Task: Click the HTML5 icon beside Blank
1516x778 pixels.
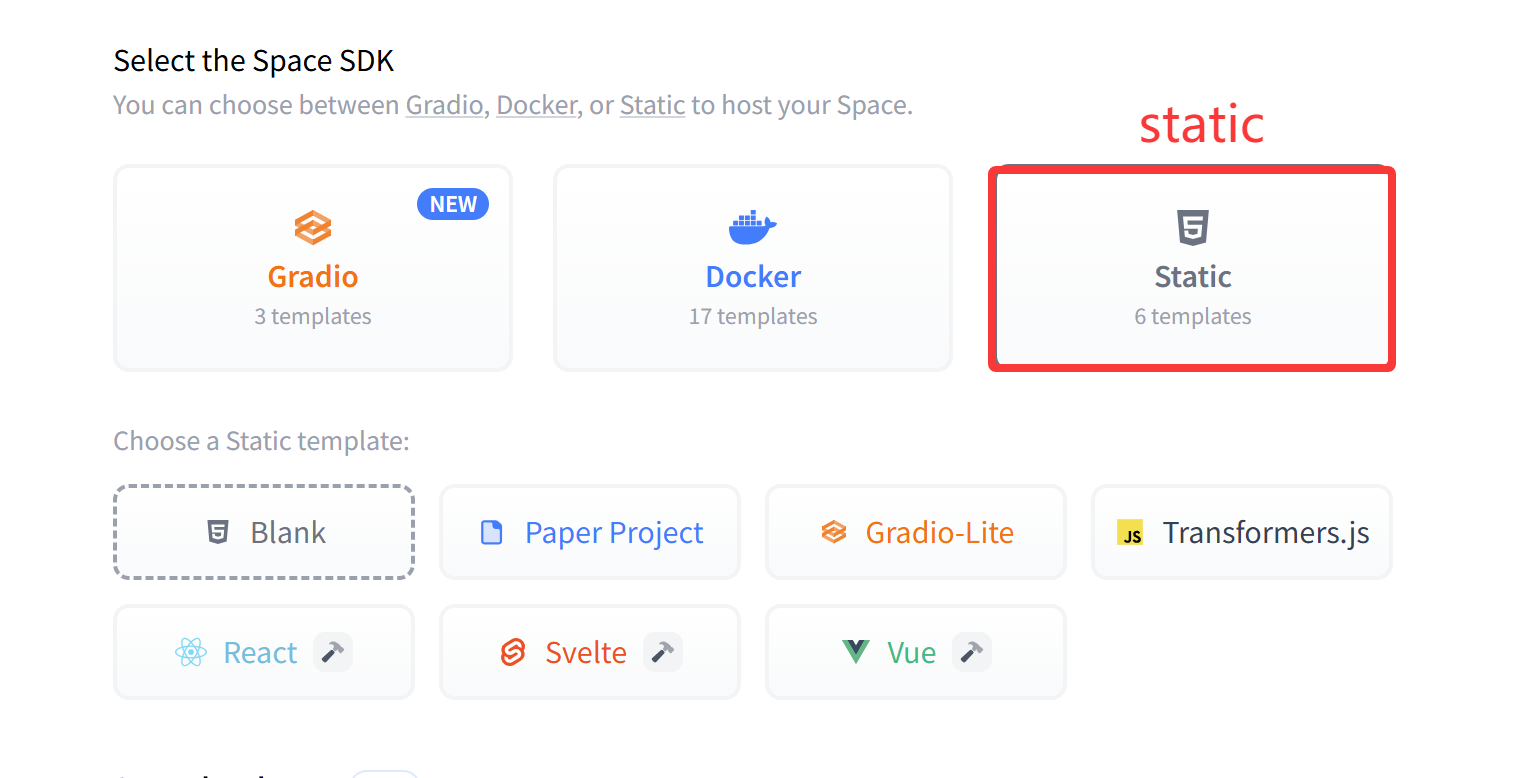Action: (x=218, y=533)
